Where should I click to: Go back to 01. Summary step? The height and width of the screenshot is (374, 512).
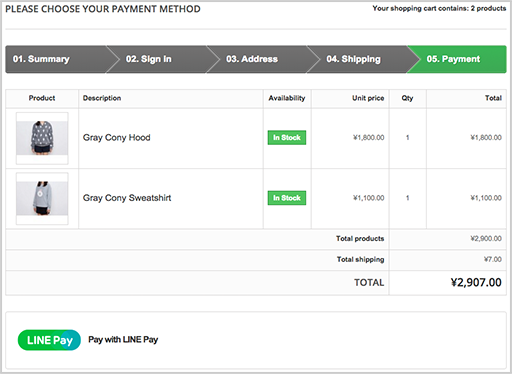(41, 59)
